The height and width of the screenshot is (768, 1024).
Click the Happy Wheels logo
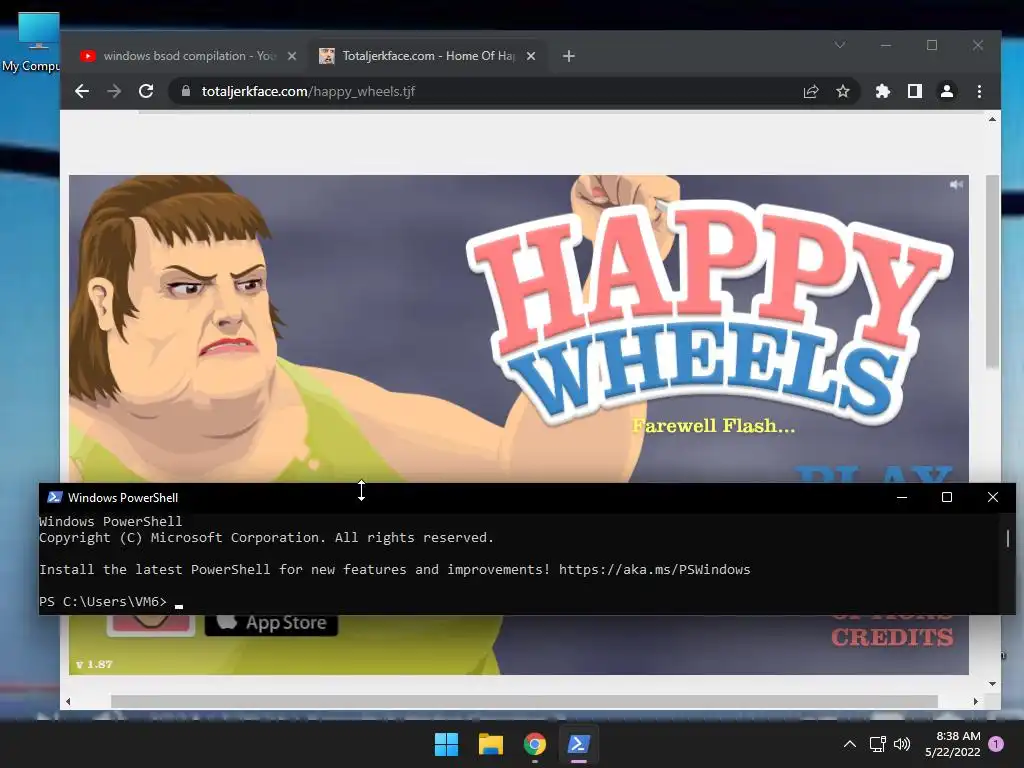709,312
